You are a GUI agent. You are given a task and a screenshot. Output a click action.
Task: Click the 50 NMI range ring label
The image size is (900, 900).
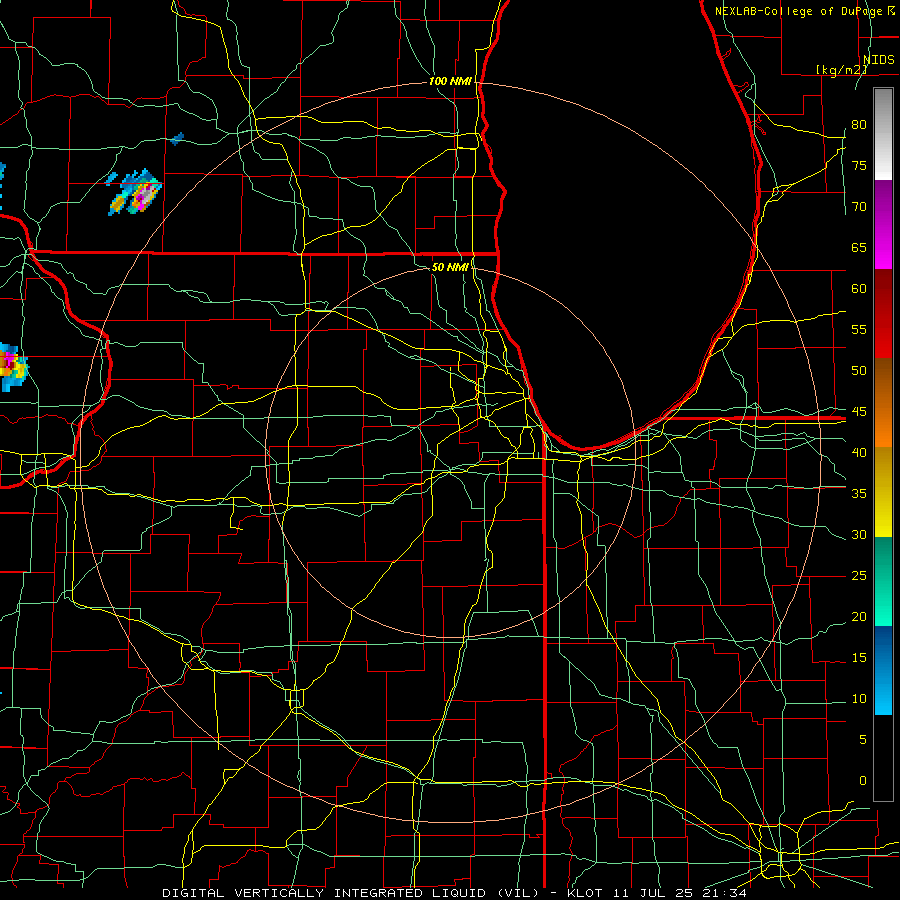450,267
